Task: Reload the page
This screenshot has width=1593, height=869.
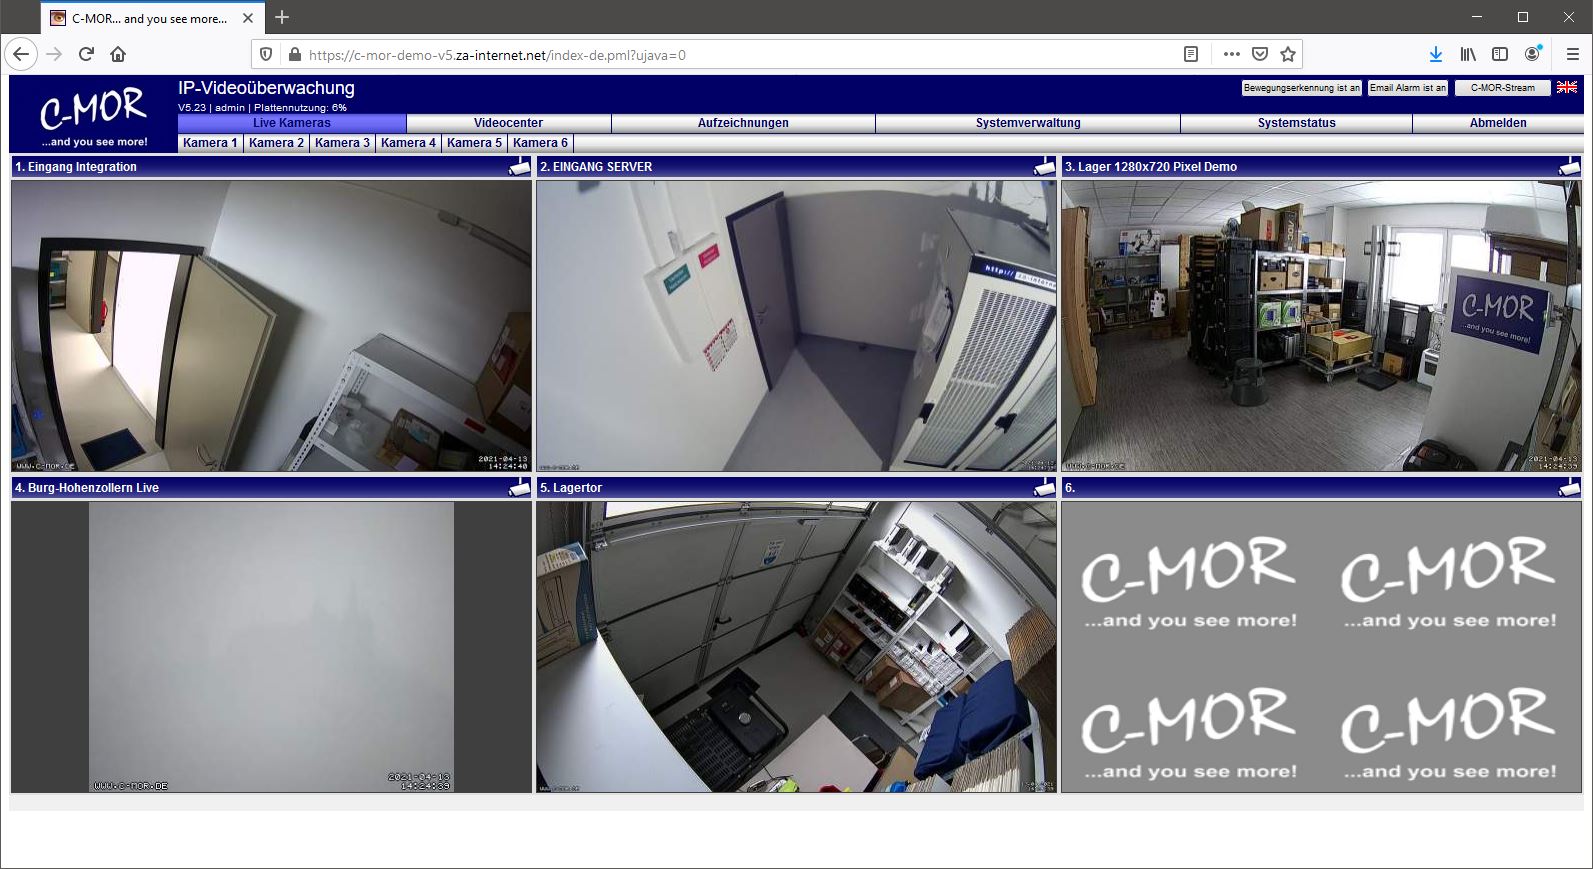Action: (86, 54)
